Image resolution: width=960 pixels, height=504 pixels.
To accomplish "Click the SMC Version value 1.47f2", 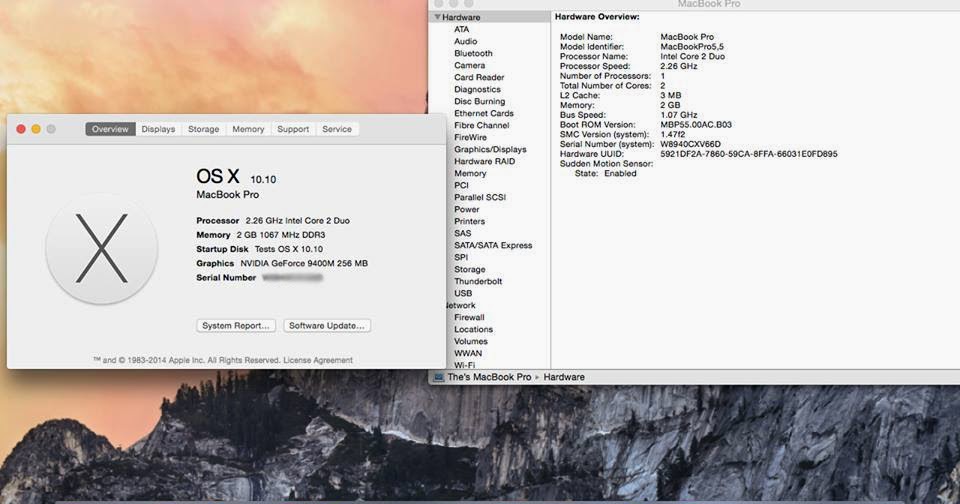I will 672,134.
